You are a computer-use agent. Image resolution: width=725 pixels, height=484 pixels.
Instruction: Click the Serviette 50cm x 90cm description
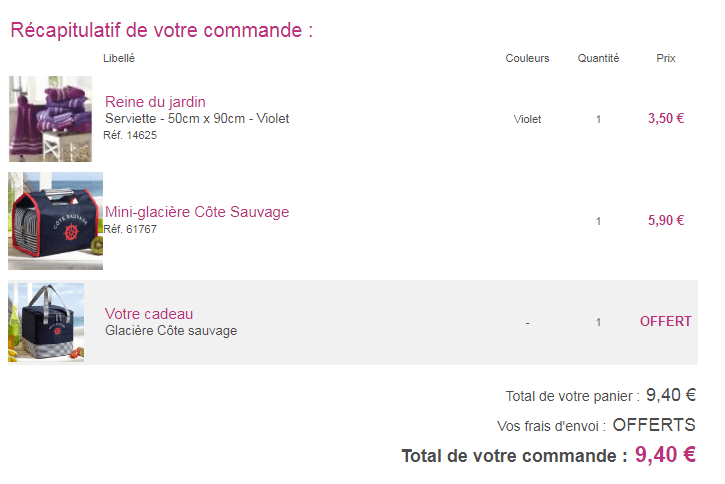click(x=197, y=118)
